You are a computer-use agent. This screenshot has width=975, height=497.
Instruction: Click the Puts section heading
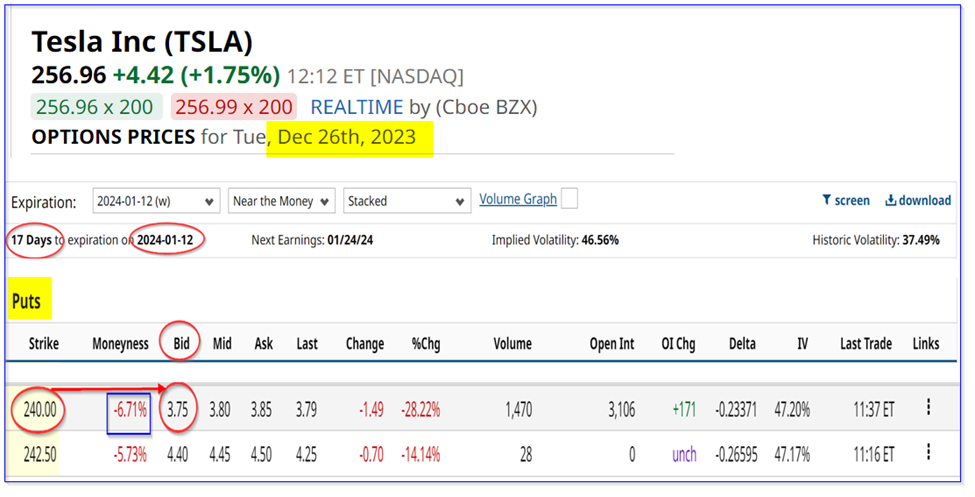click(26, 302)
